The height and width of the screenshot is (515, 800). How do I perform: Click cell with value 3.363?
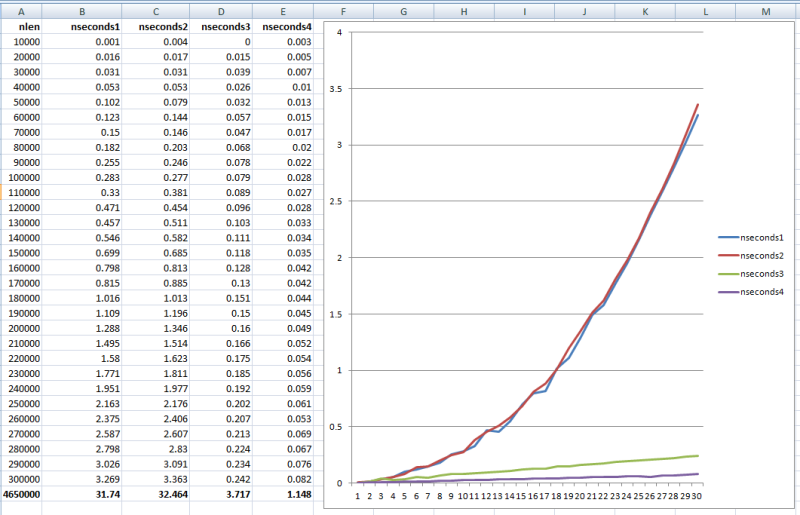click(x=156, y=479)
